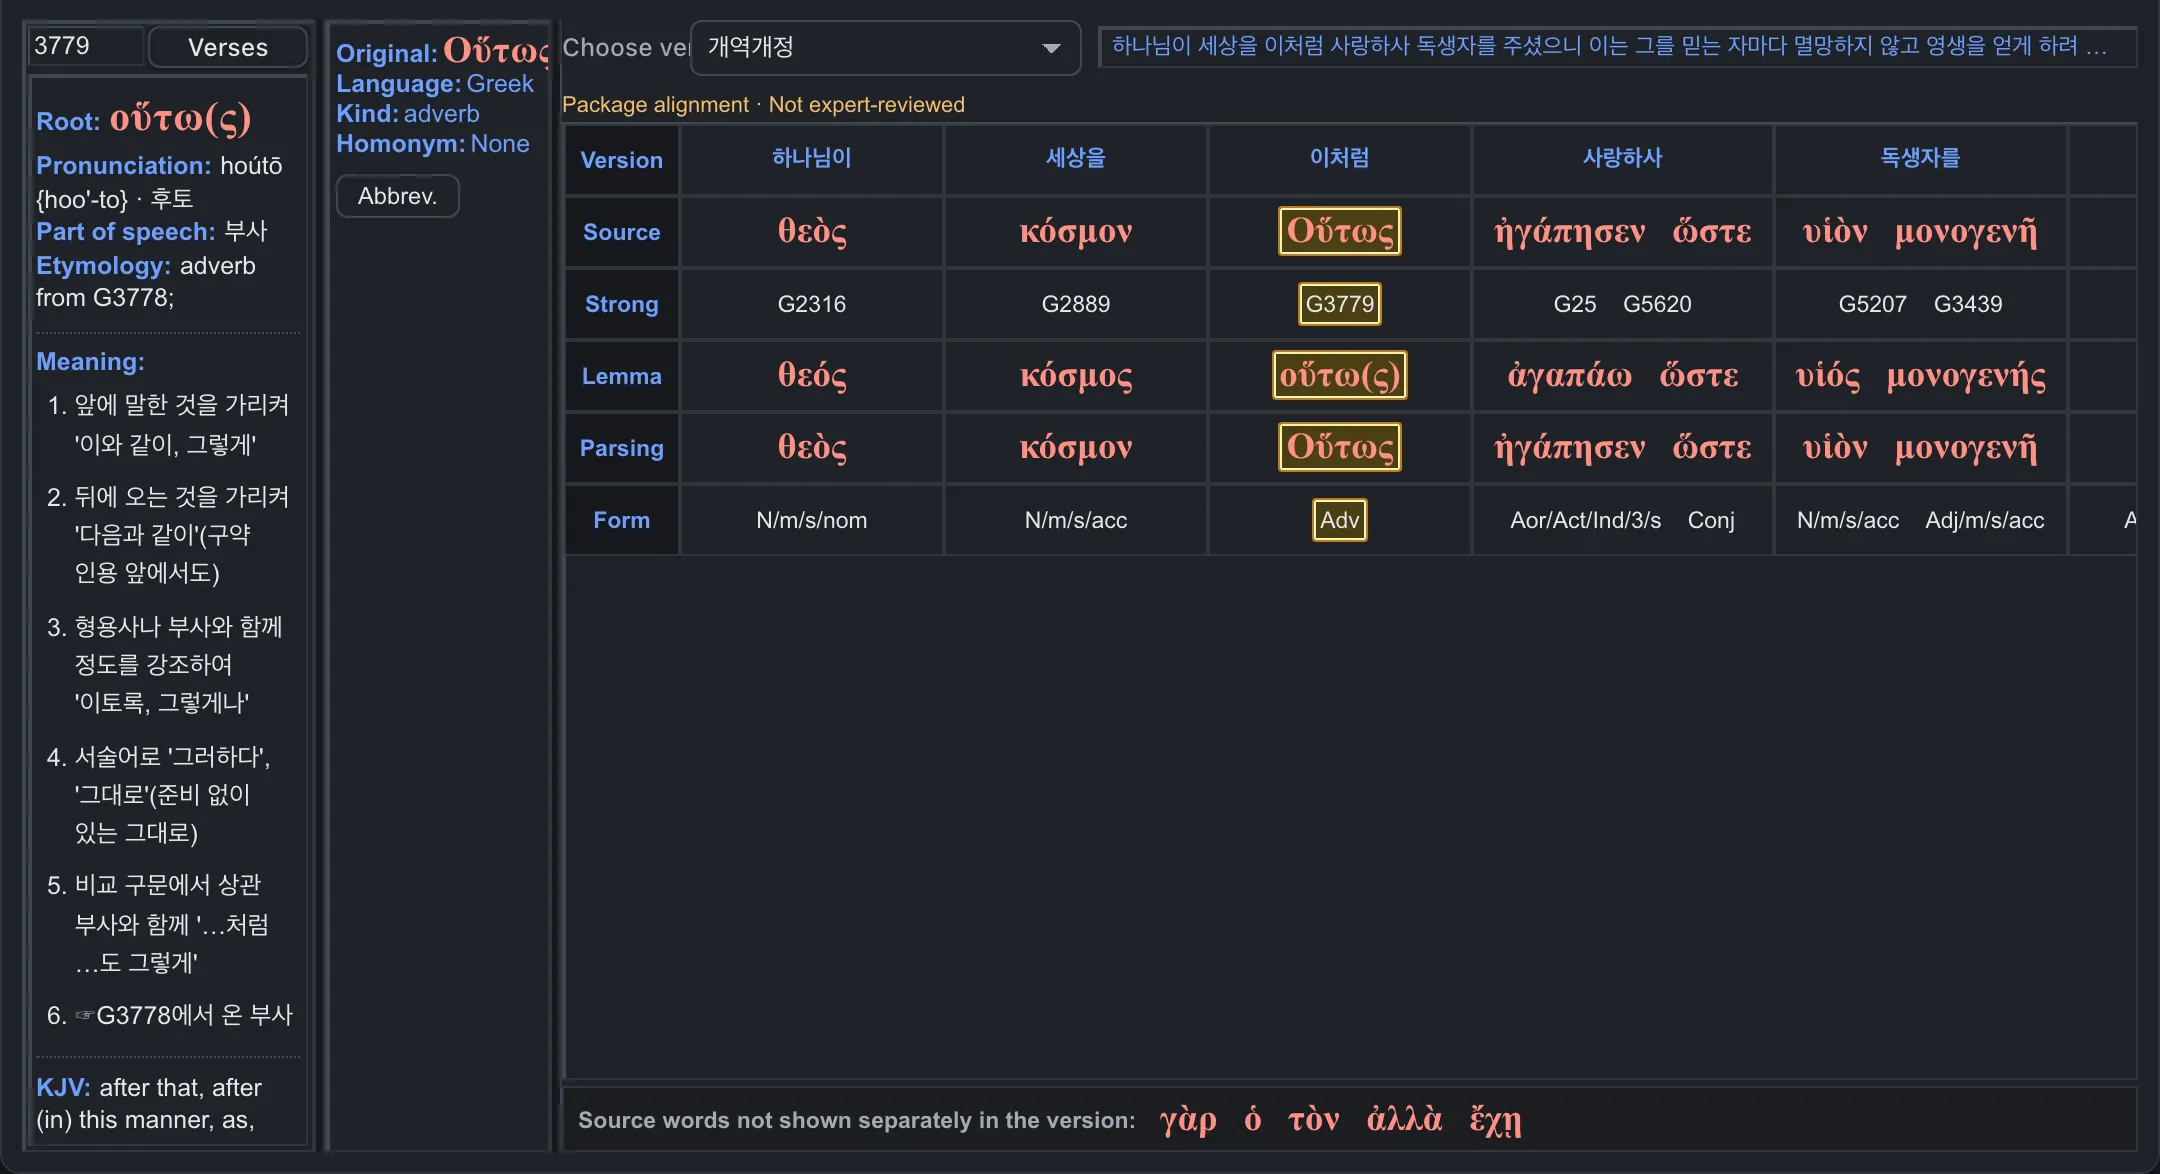The width and height of the screenshot is (2160, 1174).
Task: Click lemma θεός
Action: (x=812, y=375)
